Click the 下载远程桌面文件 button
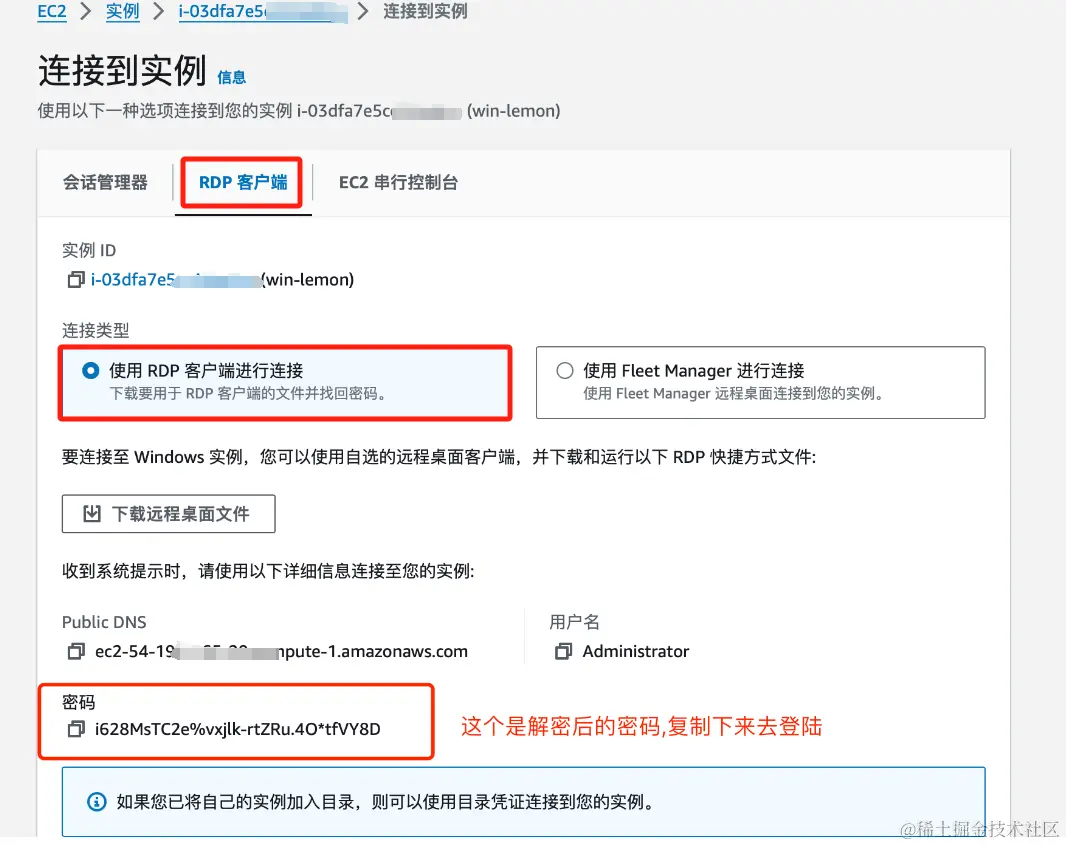Viewport: 1066px width, 846px height. point(168,513)
